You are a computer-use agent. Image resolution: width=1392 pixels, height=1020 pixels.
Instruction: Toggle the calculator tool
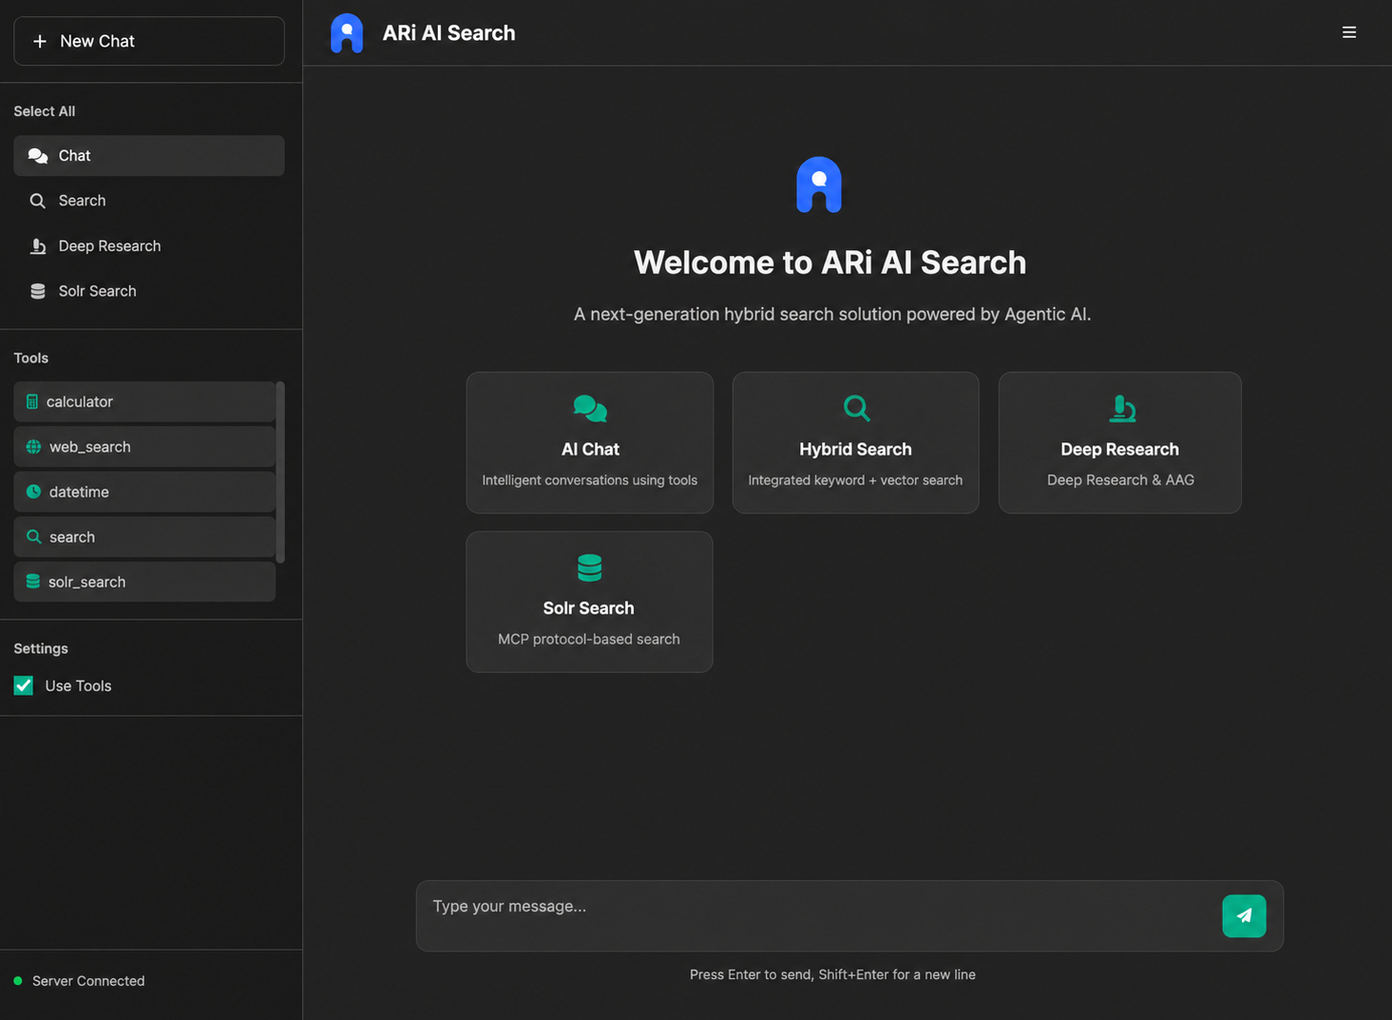pos(144,402)
